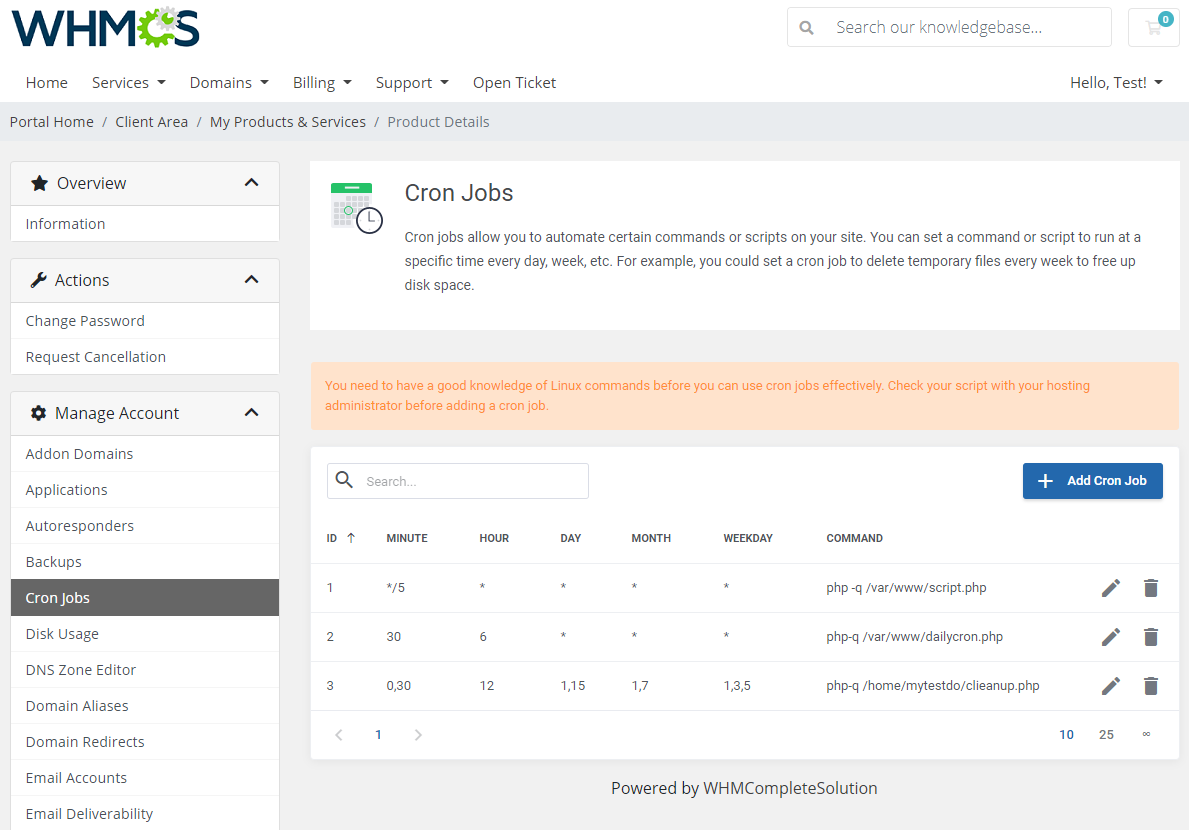Edit the first cron job entry

pos(1110,587)
